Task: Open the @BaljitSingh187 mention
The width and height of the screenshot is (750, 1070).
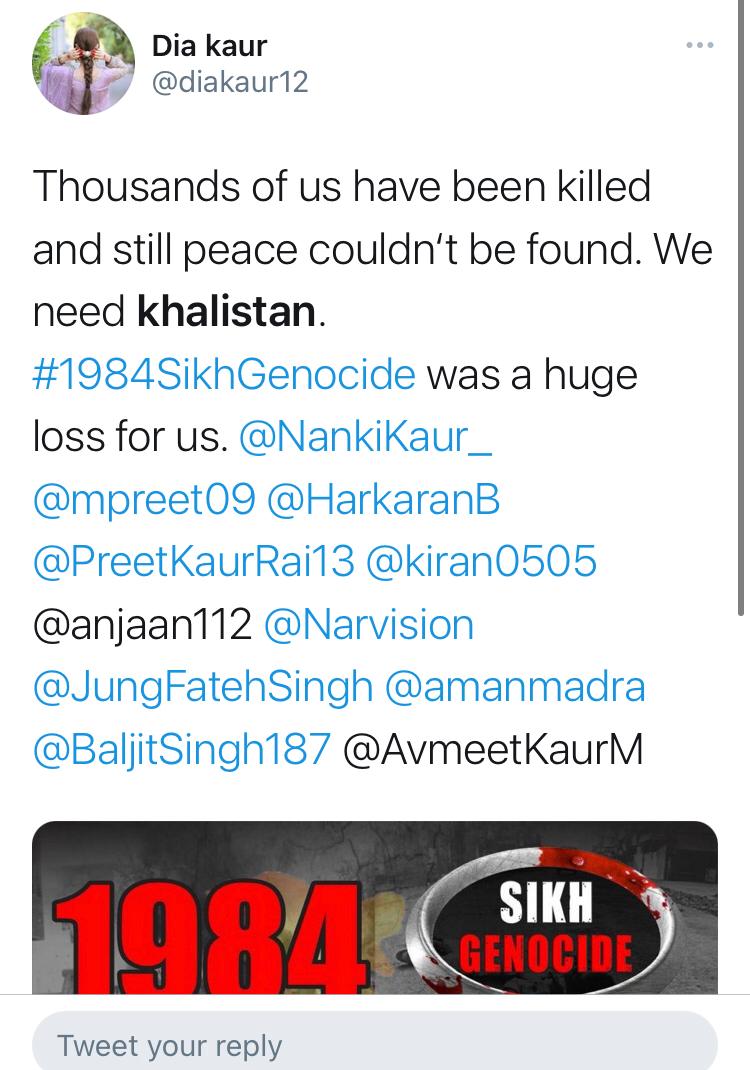Action: 182,749
